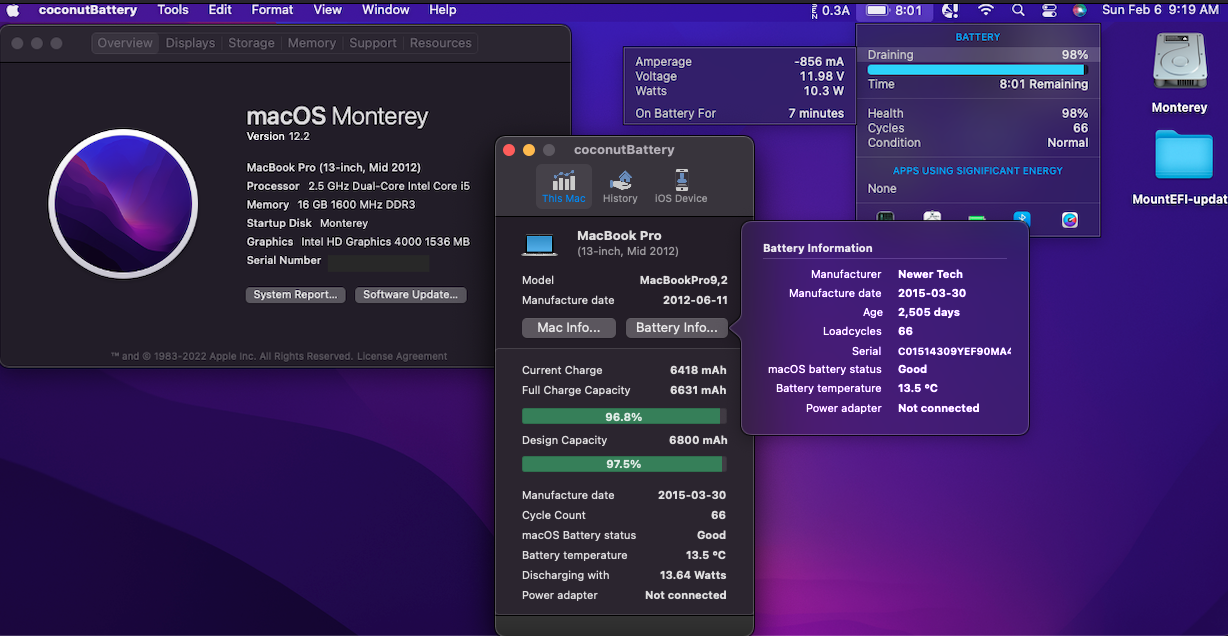This screenshot has width=1228, height=636.
Task: Click the menu bar icon next to Wi-Fi
Action: click(951, 10)
